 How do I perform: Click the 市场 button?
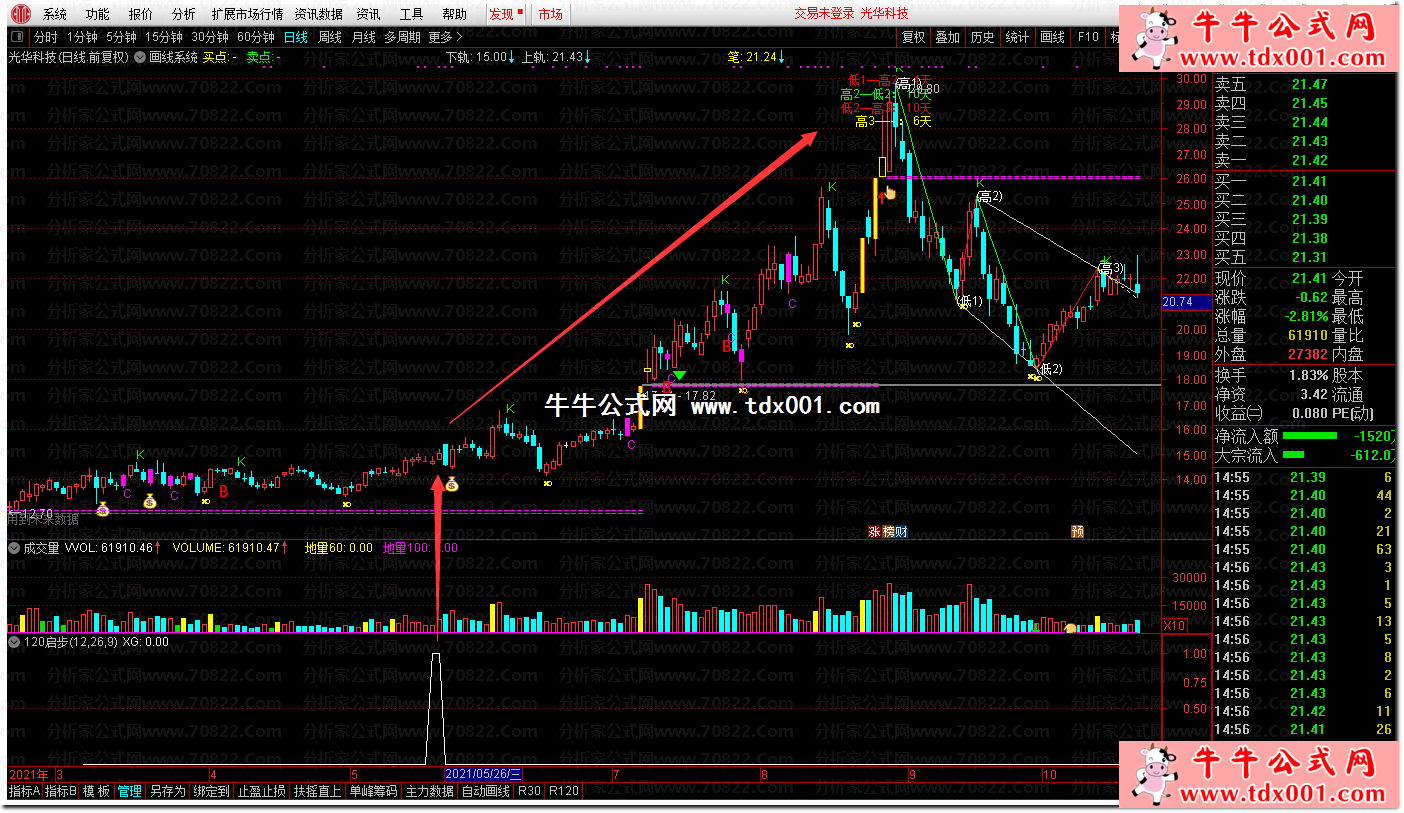[550, 14]
